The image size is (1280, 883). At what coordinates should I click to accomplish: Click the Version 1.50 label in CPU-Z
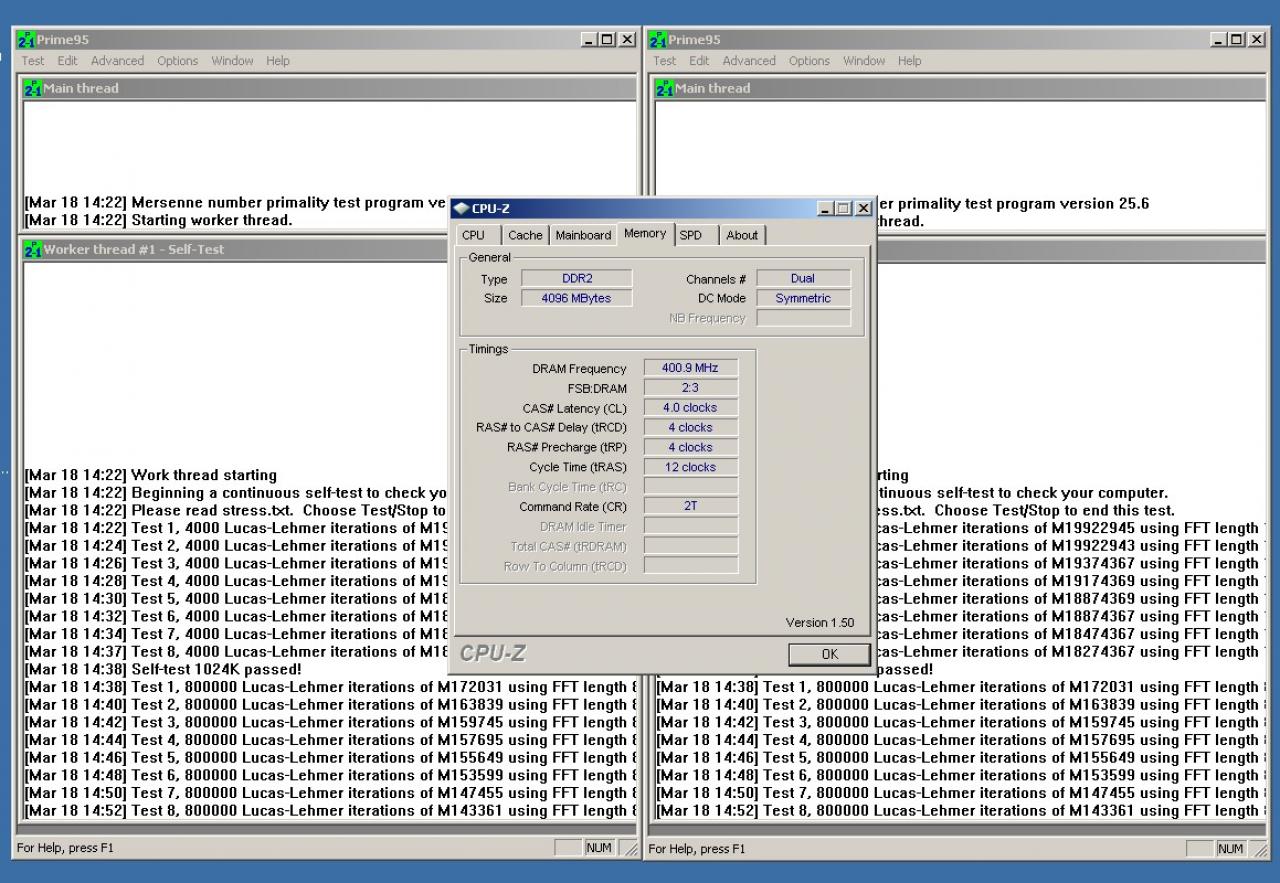[820, 623]
